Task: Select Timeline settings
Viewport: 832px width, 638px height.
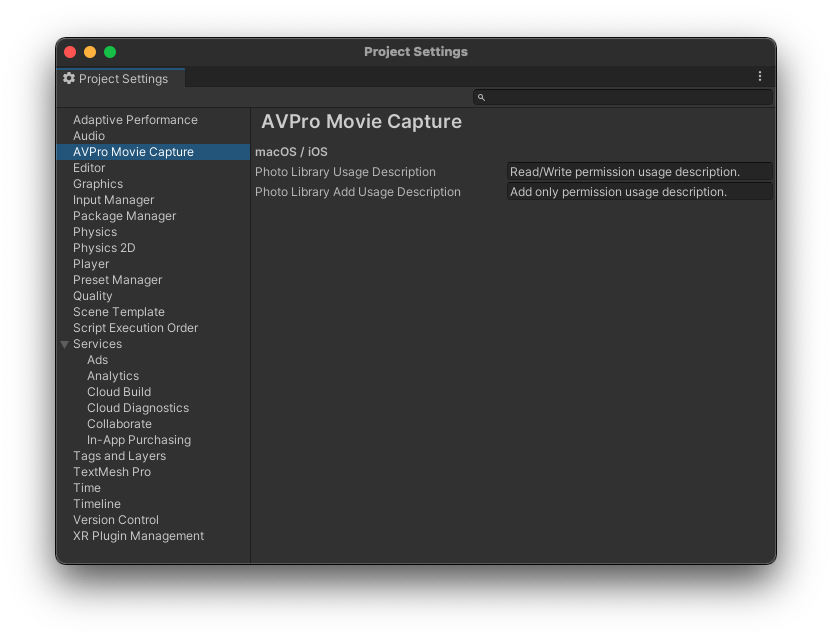Action: (97, 504)
